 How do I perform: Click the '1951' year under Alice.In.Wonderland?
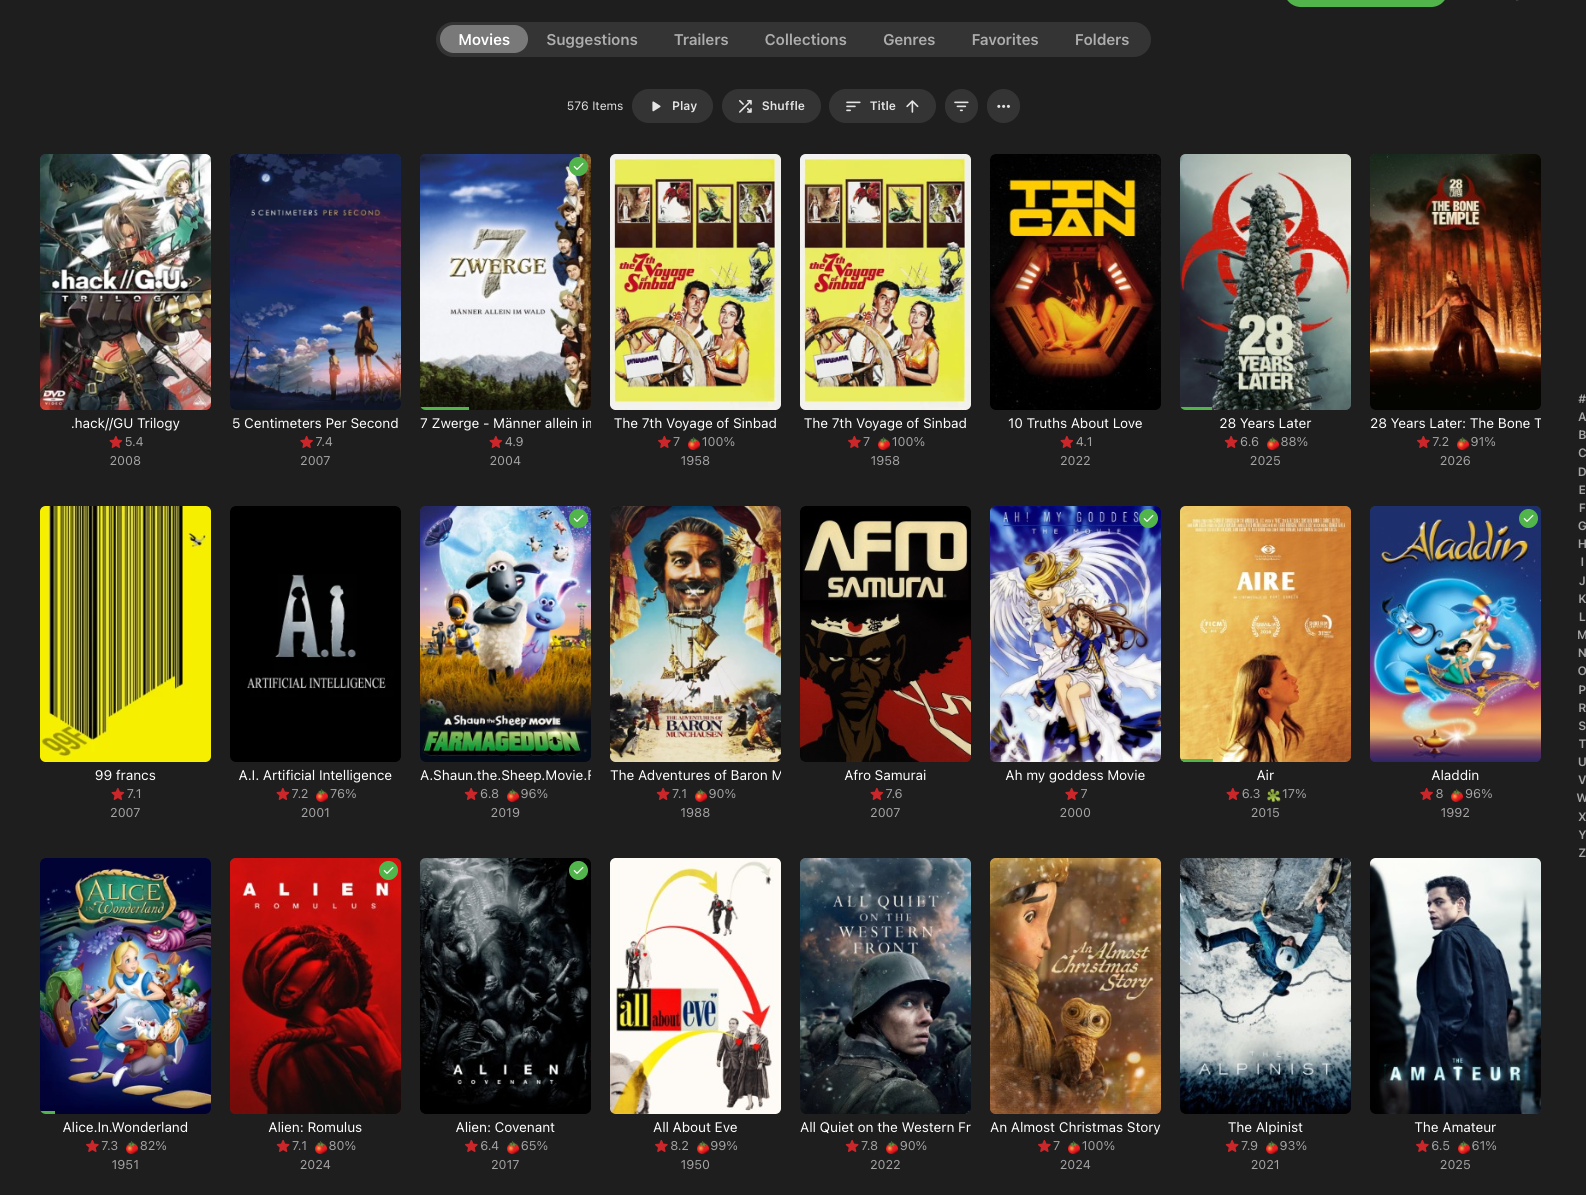click(x=125, y=1165)
